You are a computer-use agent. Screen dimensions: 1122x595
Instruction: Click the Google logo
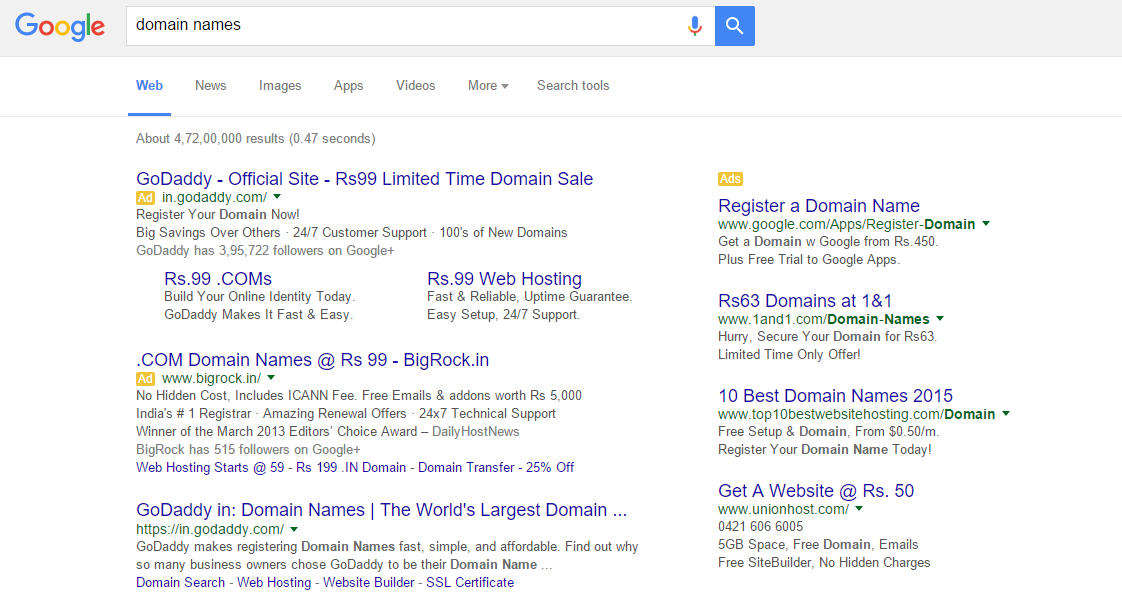(60, 26)
